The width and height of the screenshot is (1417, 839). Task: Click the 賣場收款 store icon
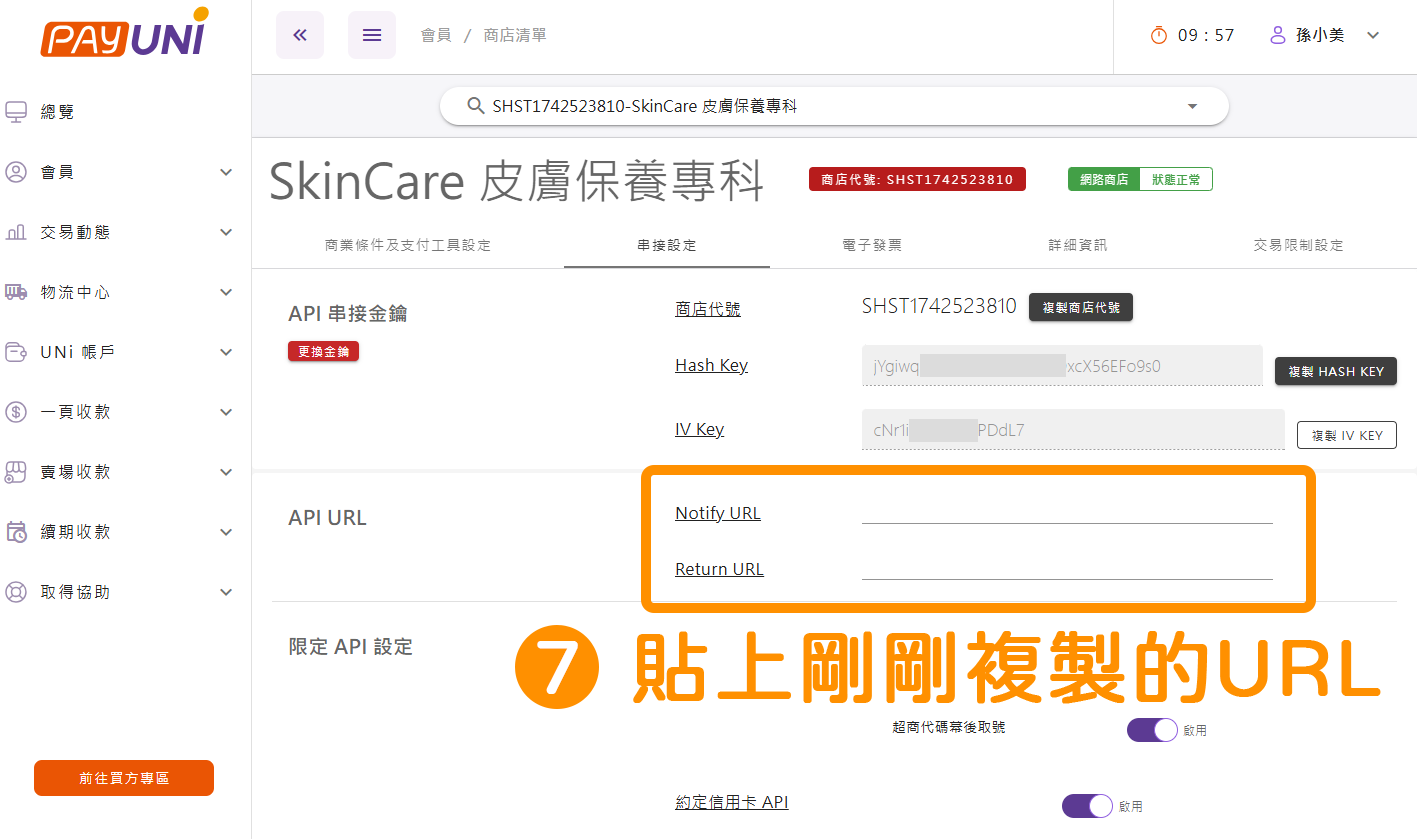(16, 472)
